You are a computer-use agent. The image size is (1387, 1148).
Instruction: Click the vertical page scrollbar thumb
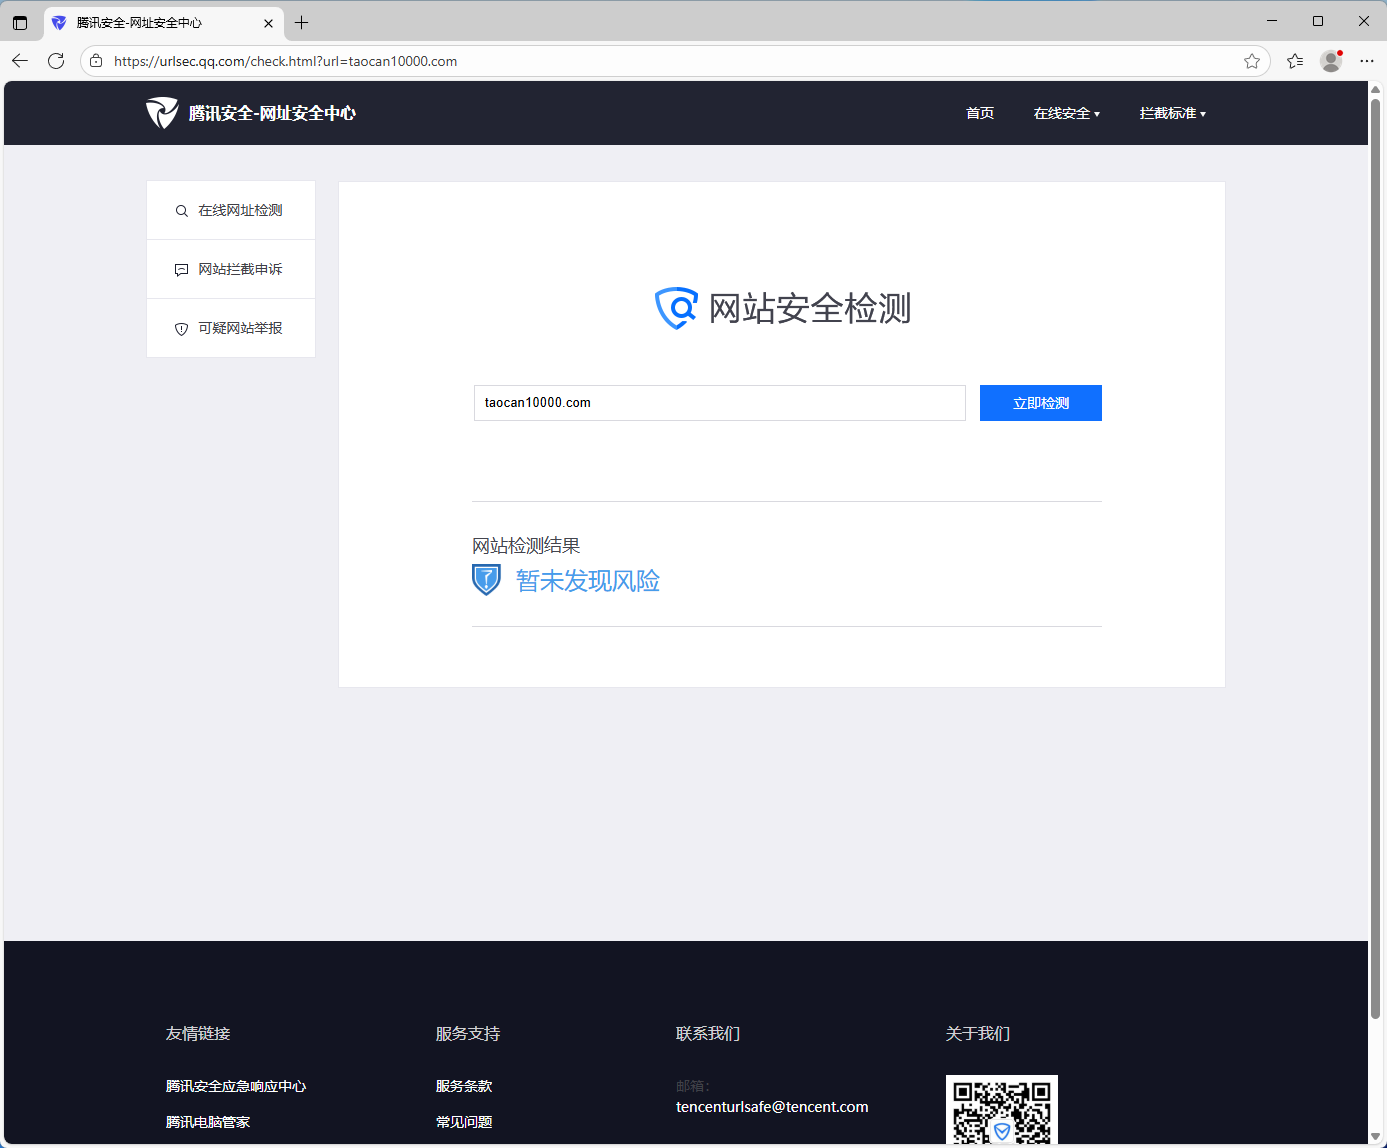click(x=1376, y=560)
